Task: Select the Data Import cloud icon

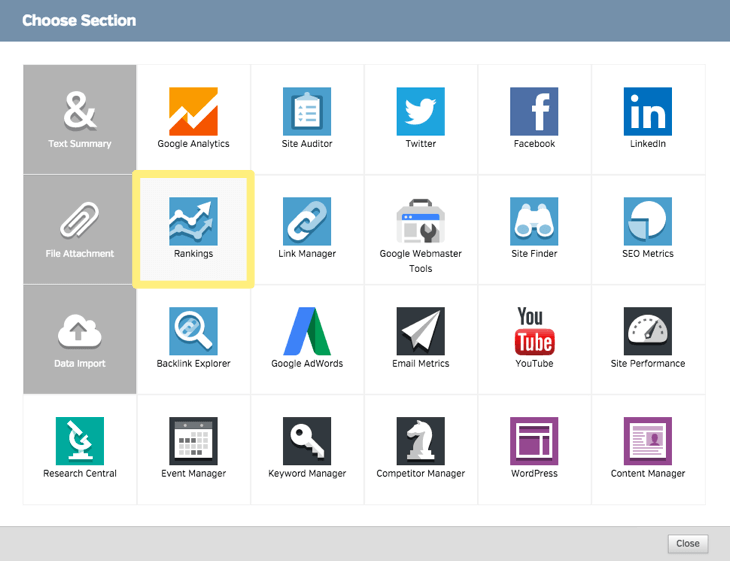Action: pos(80,331)
